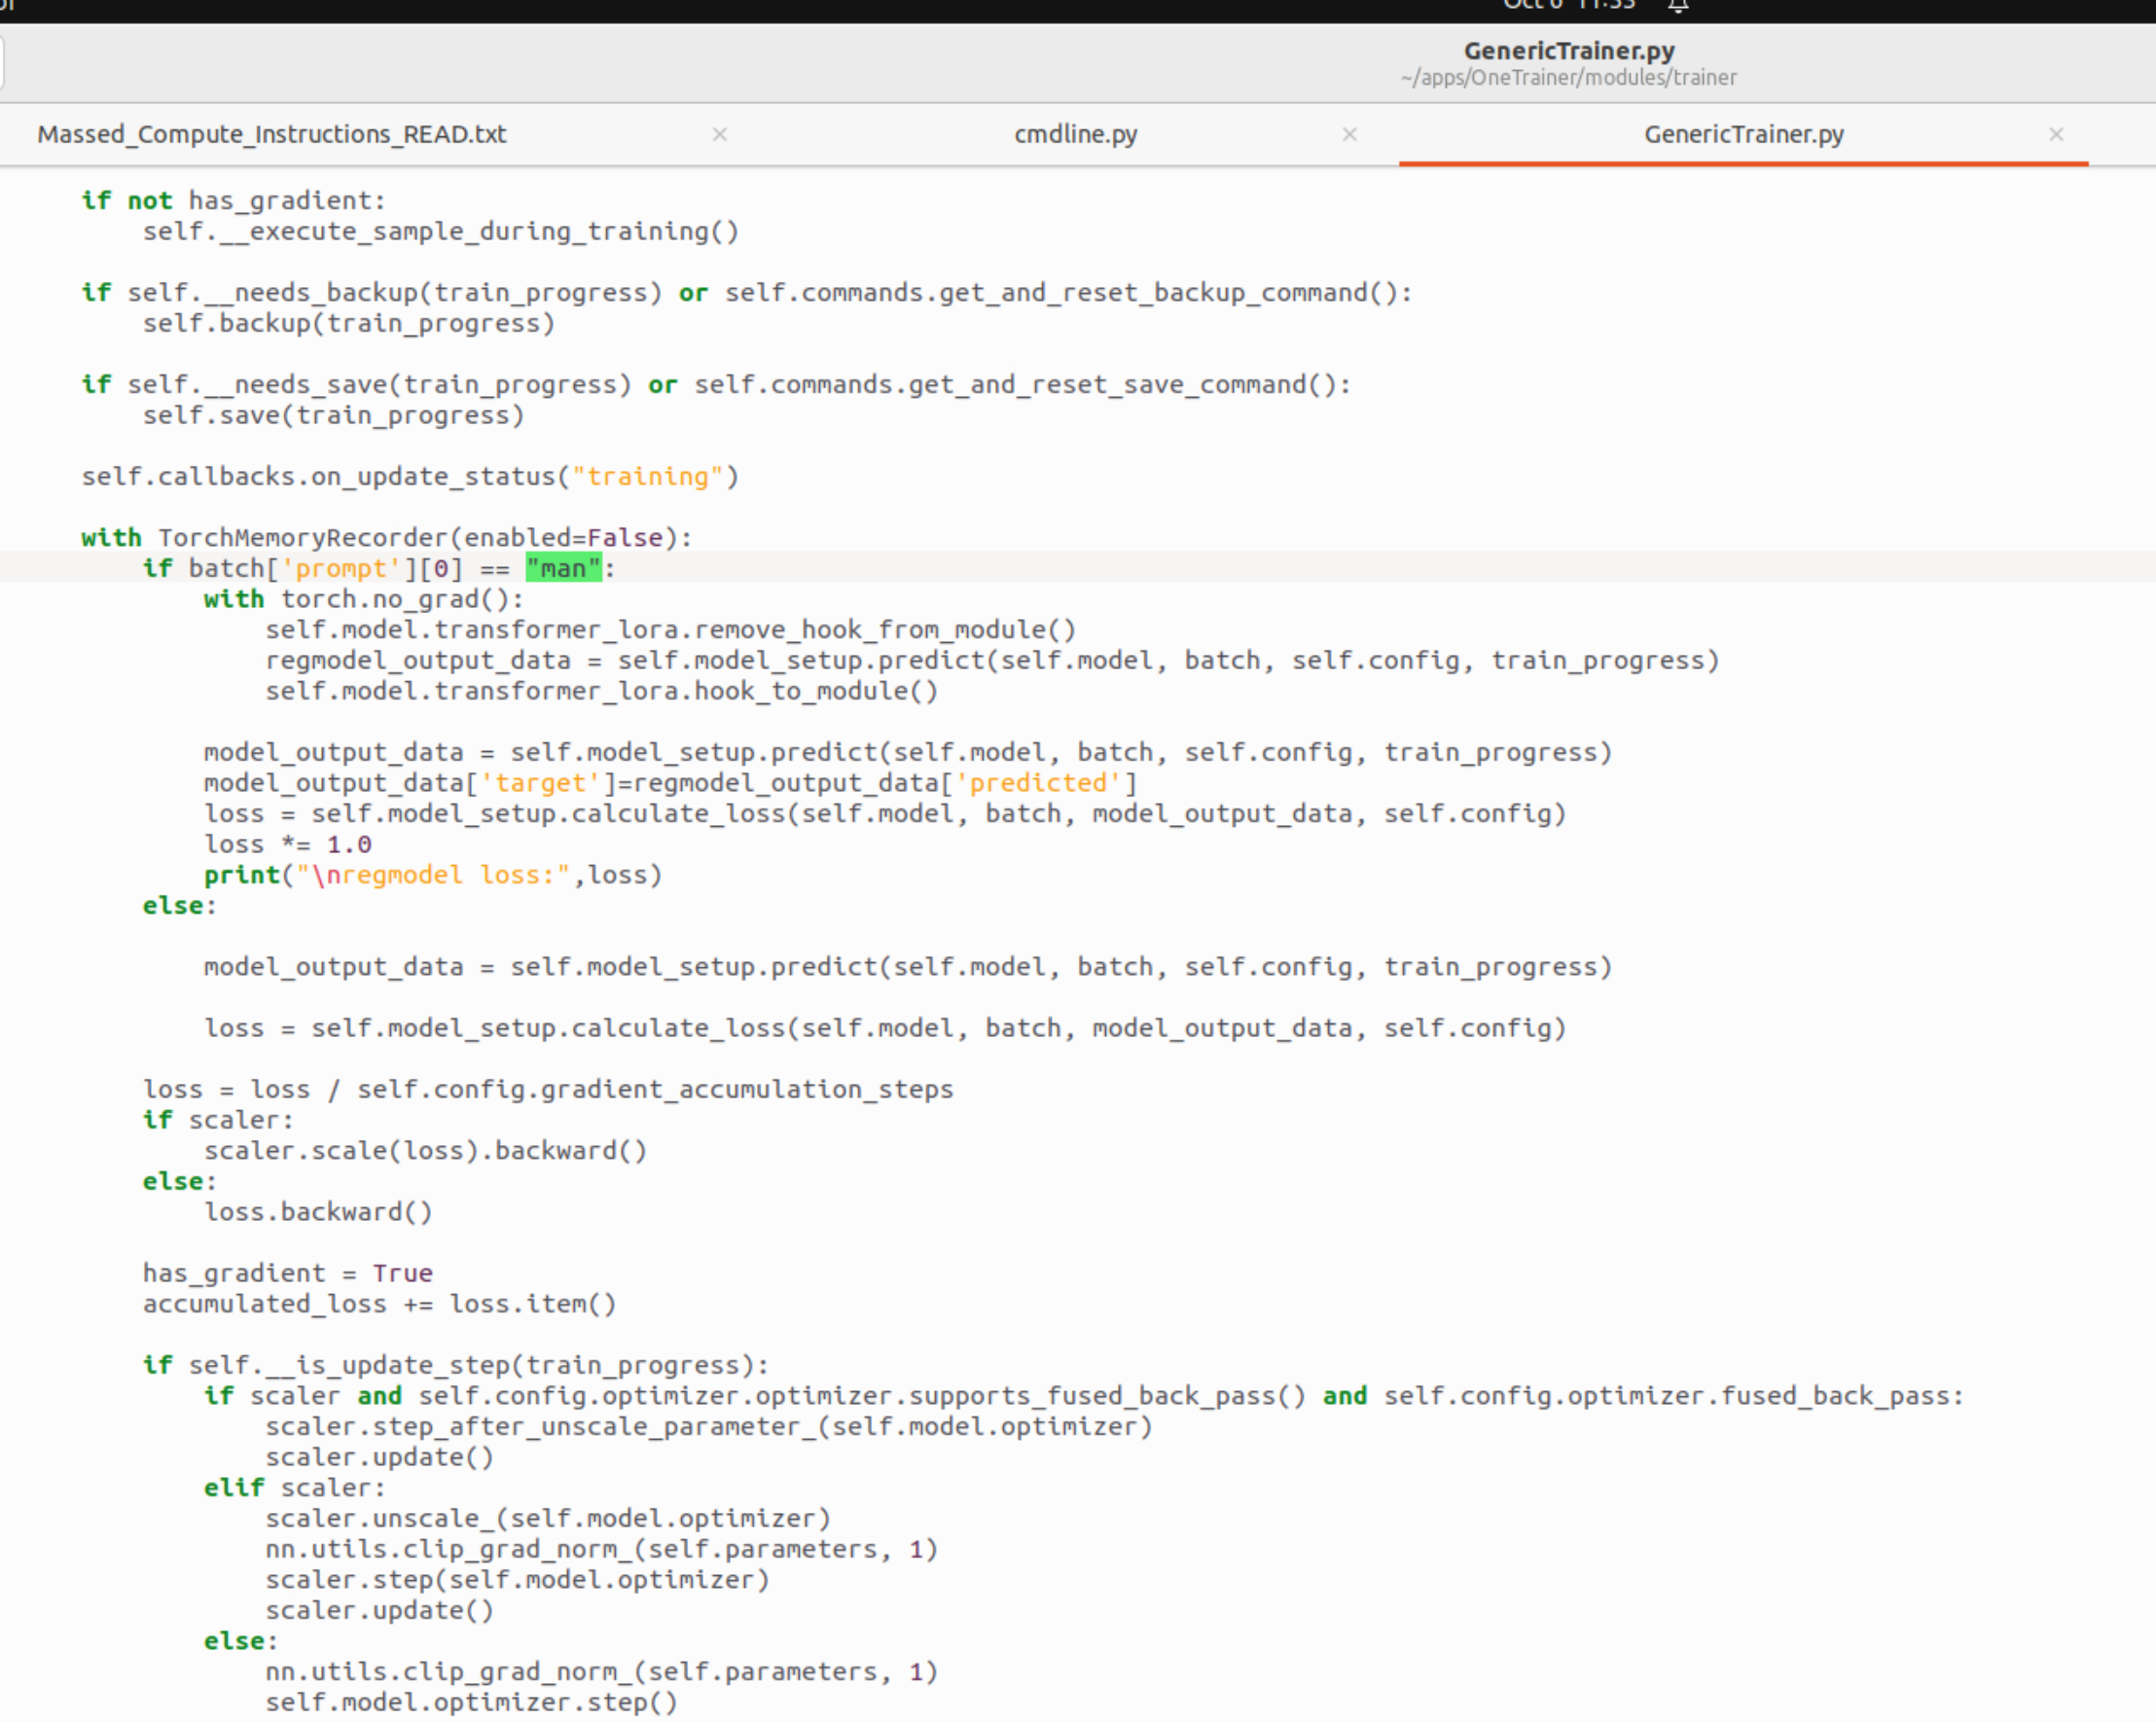Click the loss.backward() line
2156x1722 pixels.
point(318,1212)
